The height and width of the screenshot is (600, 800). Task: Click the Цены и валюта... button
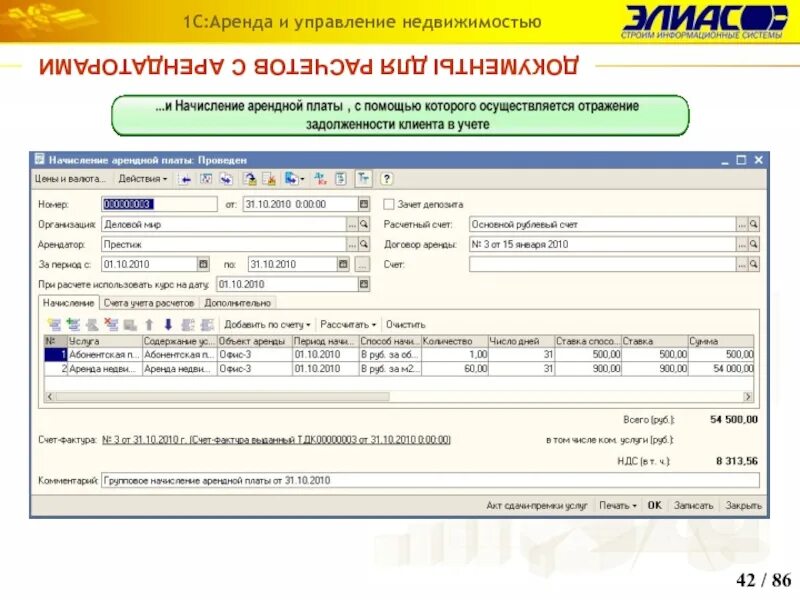tap(70, 179)
